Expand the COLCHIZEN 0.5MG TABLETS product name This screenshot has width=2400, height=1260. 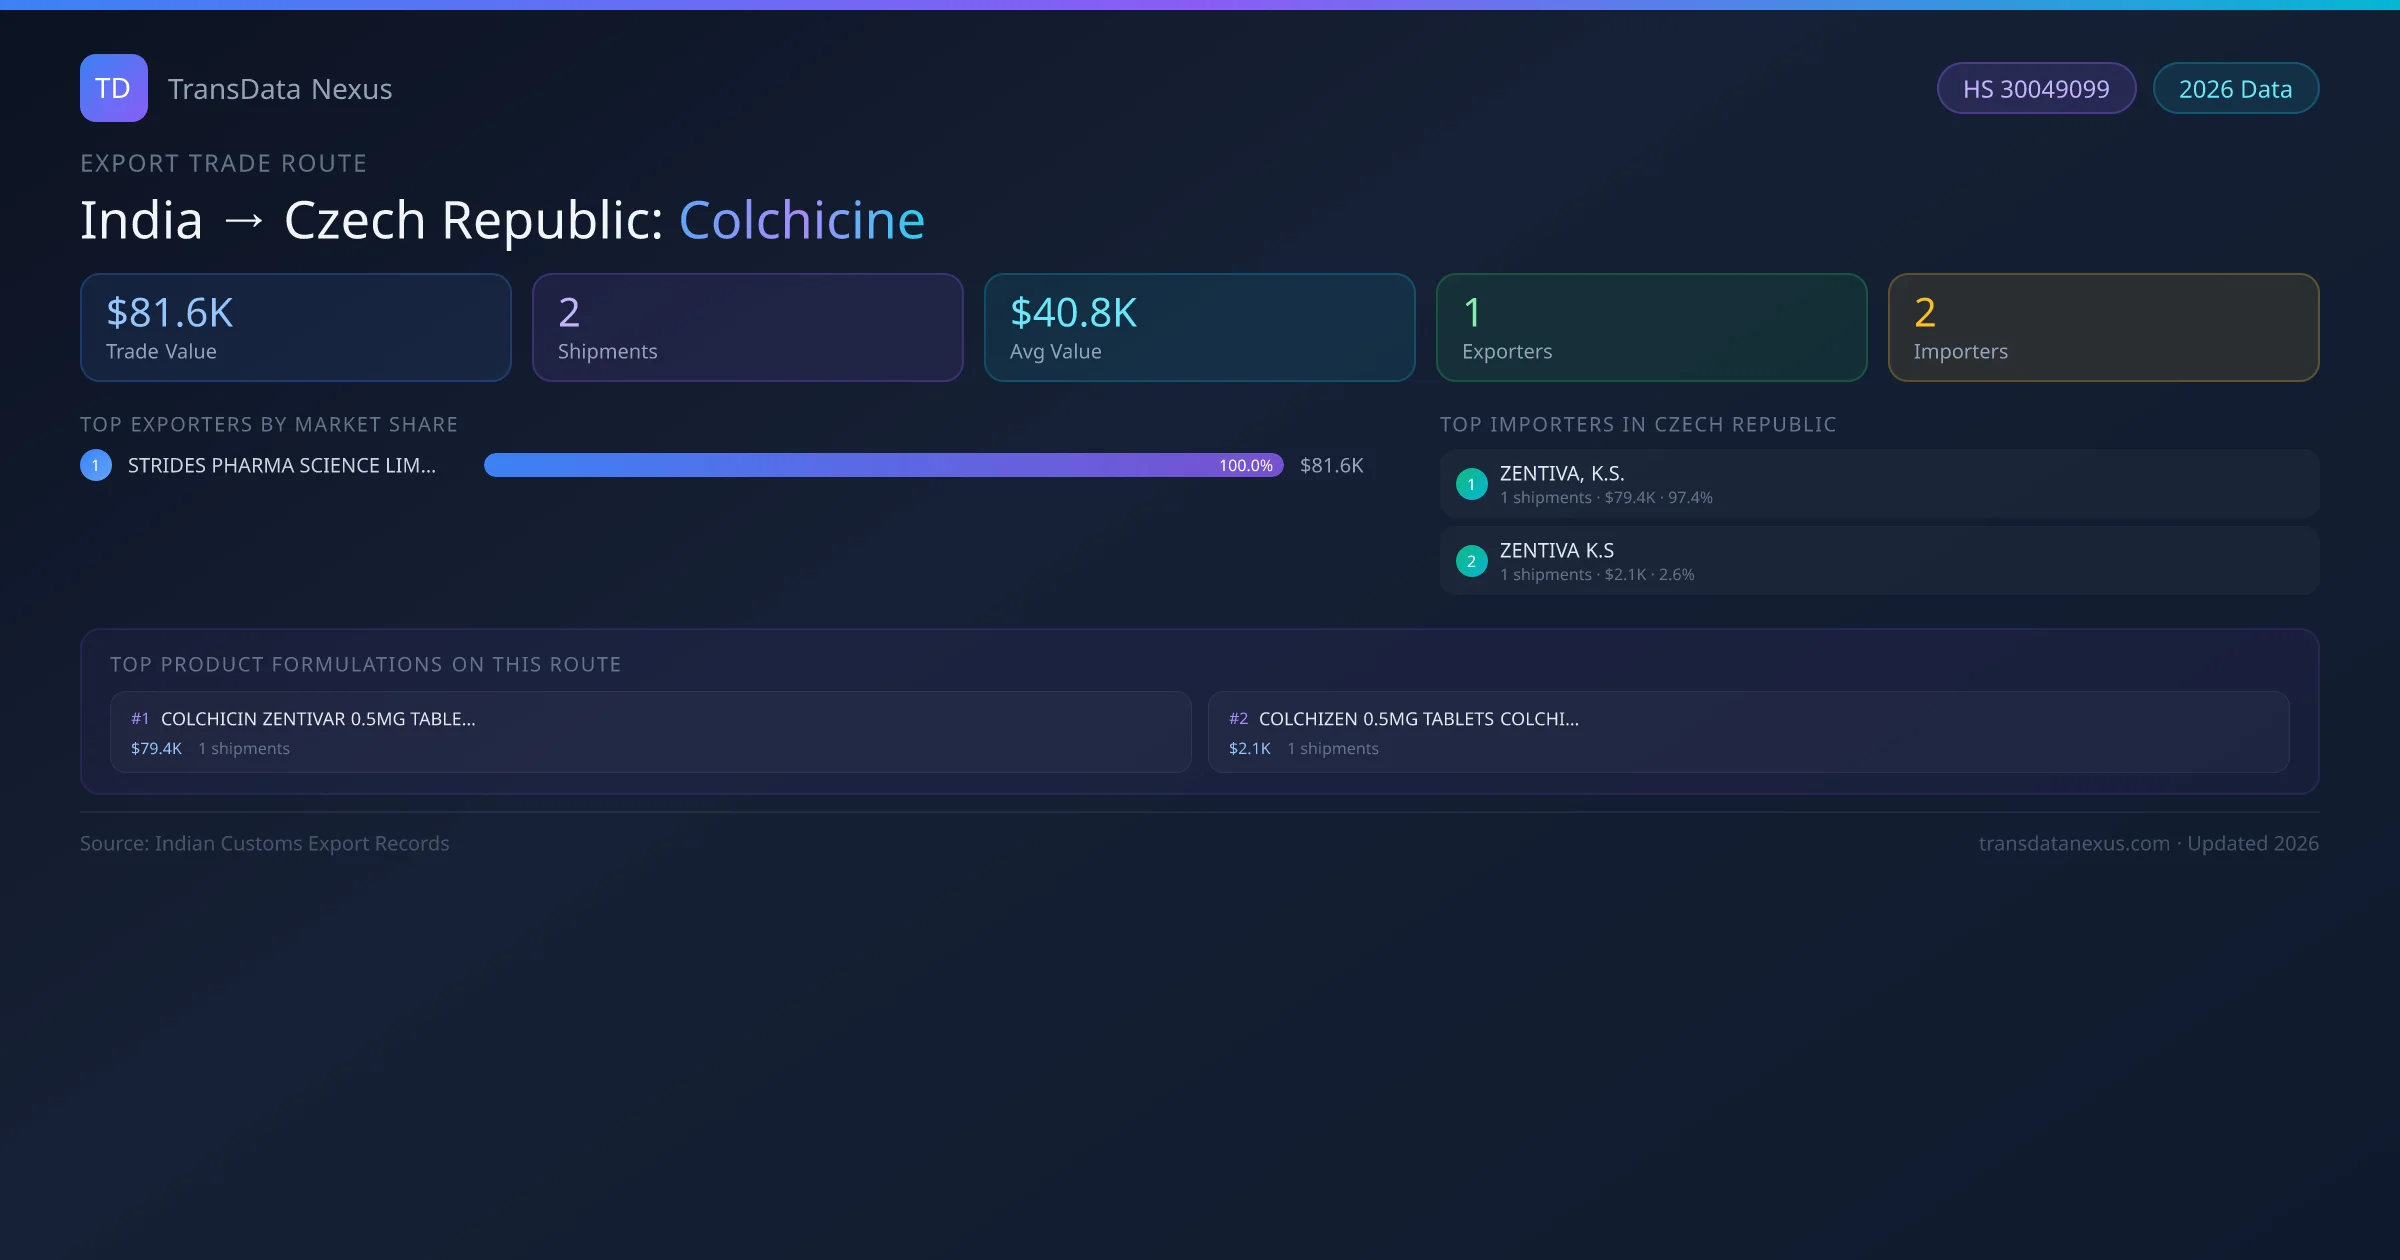pyautogui.click(x=1418, y=718)
